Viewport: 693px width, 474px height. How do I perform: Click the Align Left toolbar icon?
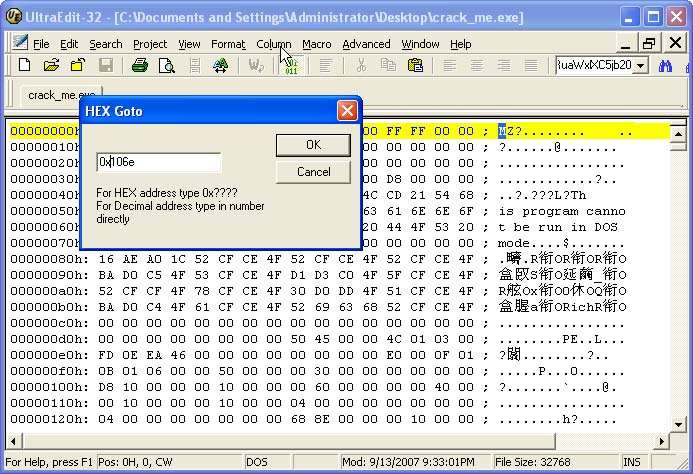(449, 65)
